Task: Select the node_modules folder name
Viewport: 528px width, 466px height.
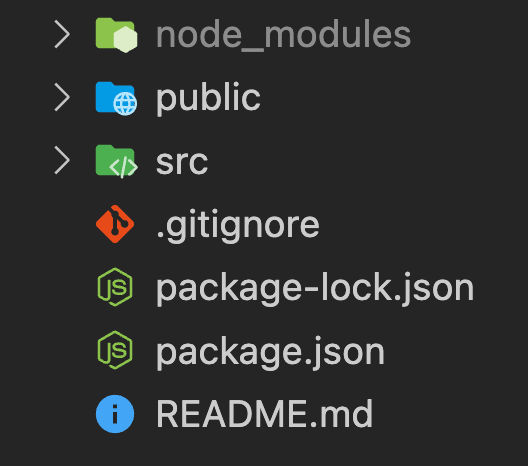Action: point(283,35)
